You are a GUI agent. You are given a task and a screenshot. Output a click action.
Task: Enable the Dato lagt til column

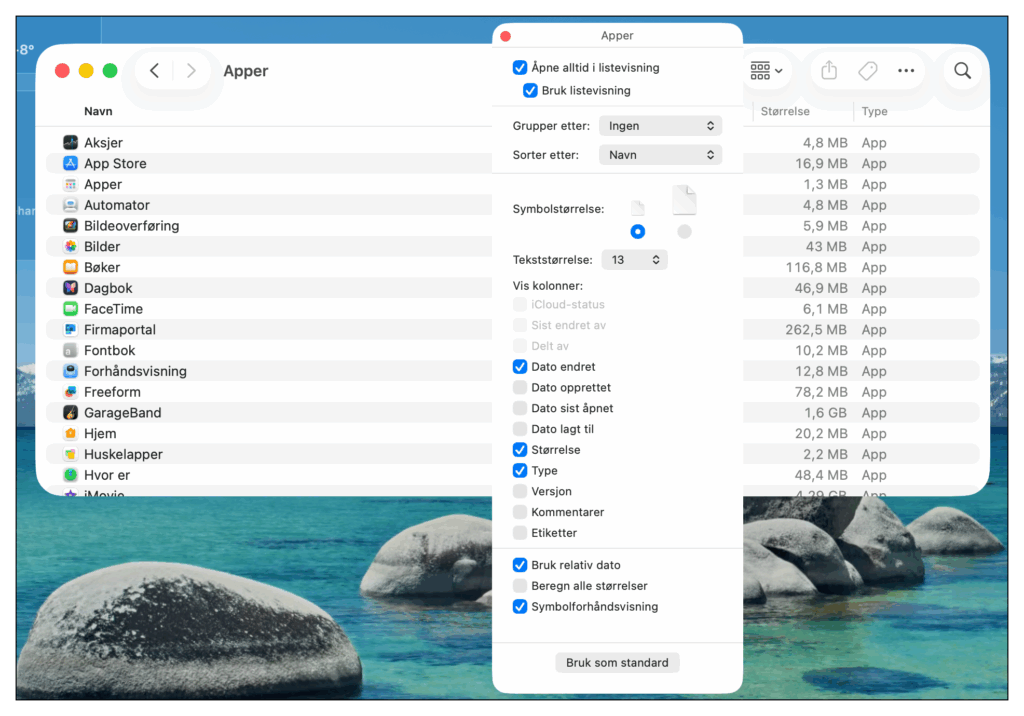coord(520,429)
